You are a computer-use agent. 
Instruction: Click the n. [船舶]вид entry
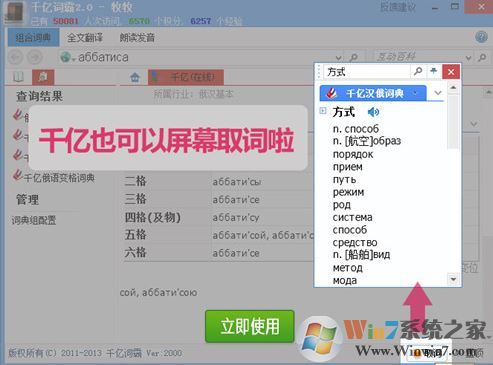point(361,255)
